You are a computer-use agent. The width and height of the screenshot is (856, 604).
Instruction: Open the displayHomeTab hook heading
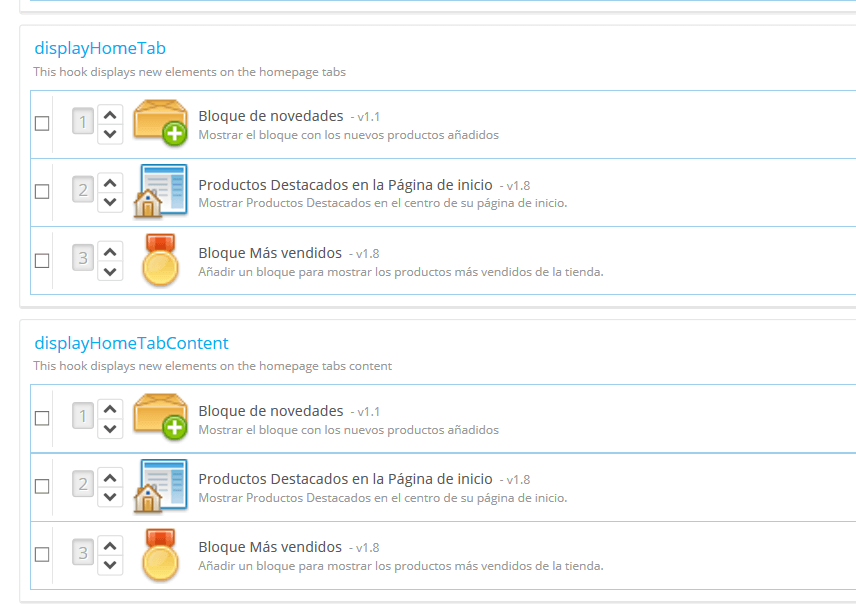[x=100, y=48]
